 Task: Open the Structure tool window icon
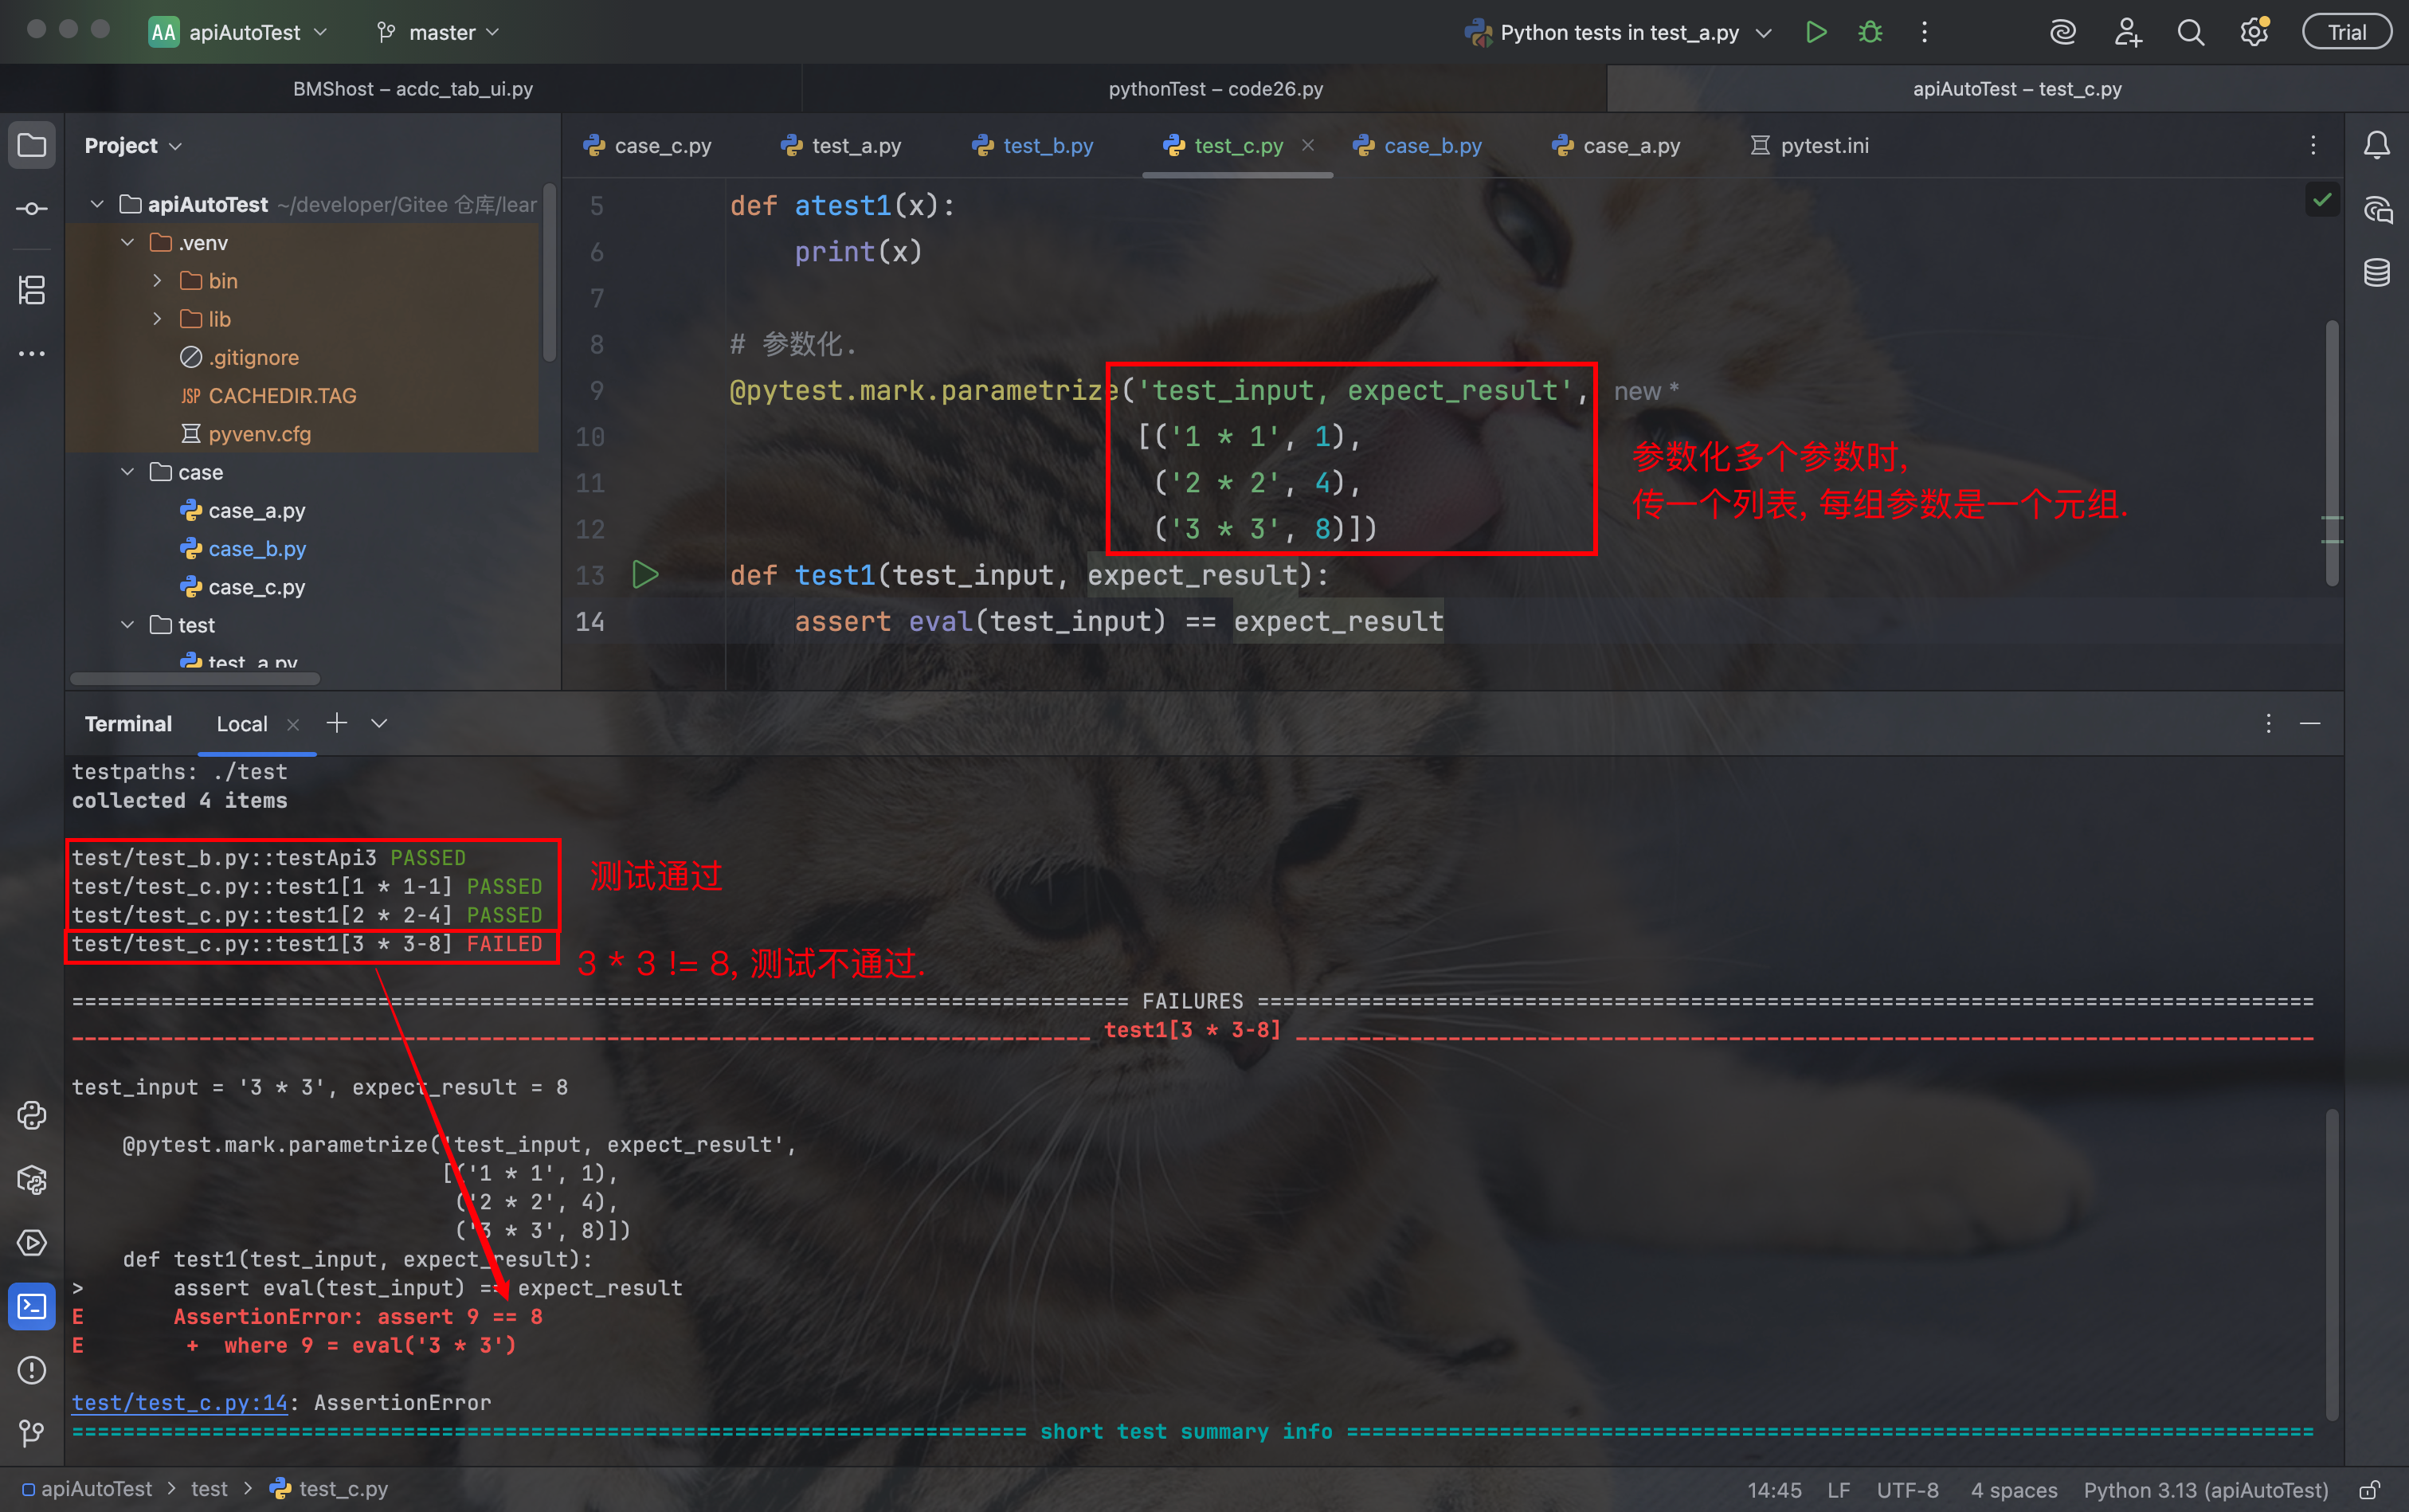pyautogui.click(x=32, y=290)
